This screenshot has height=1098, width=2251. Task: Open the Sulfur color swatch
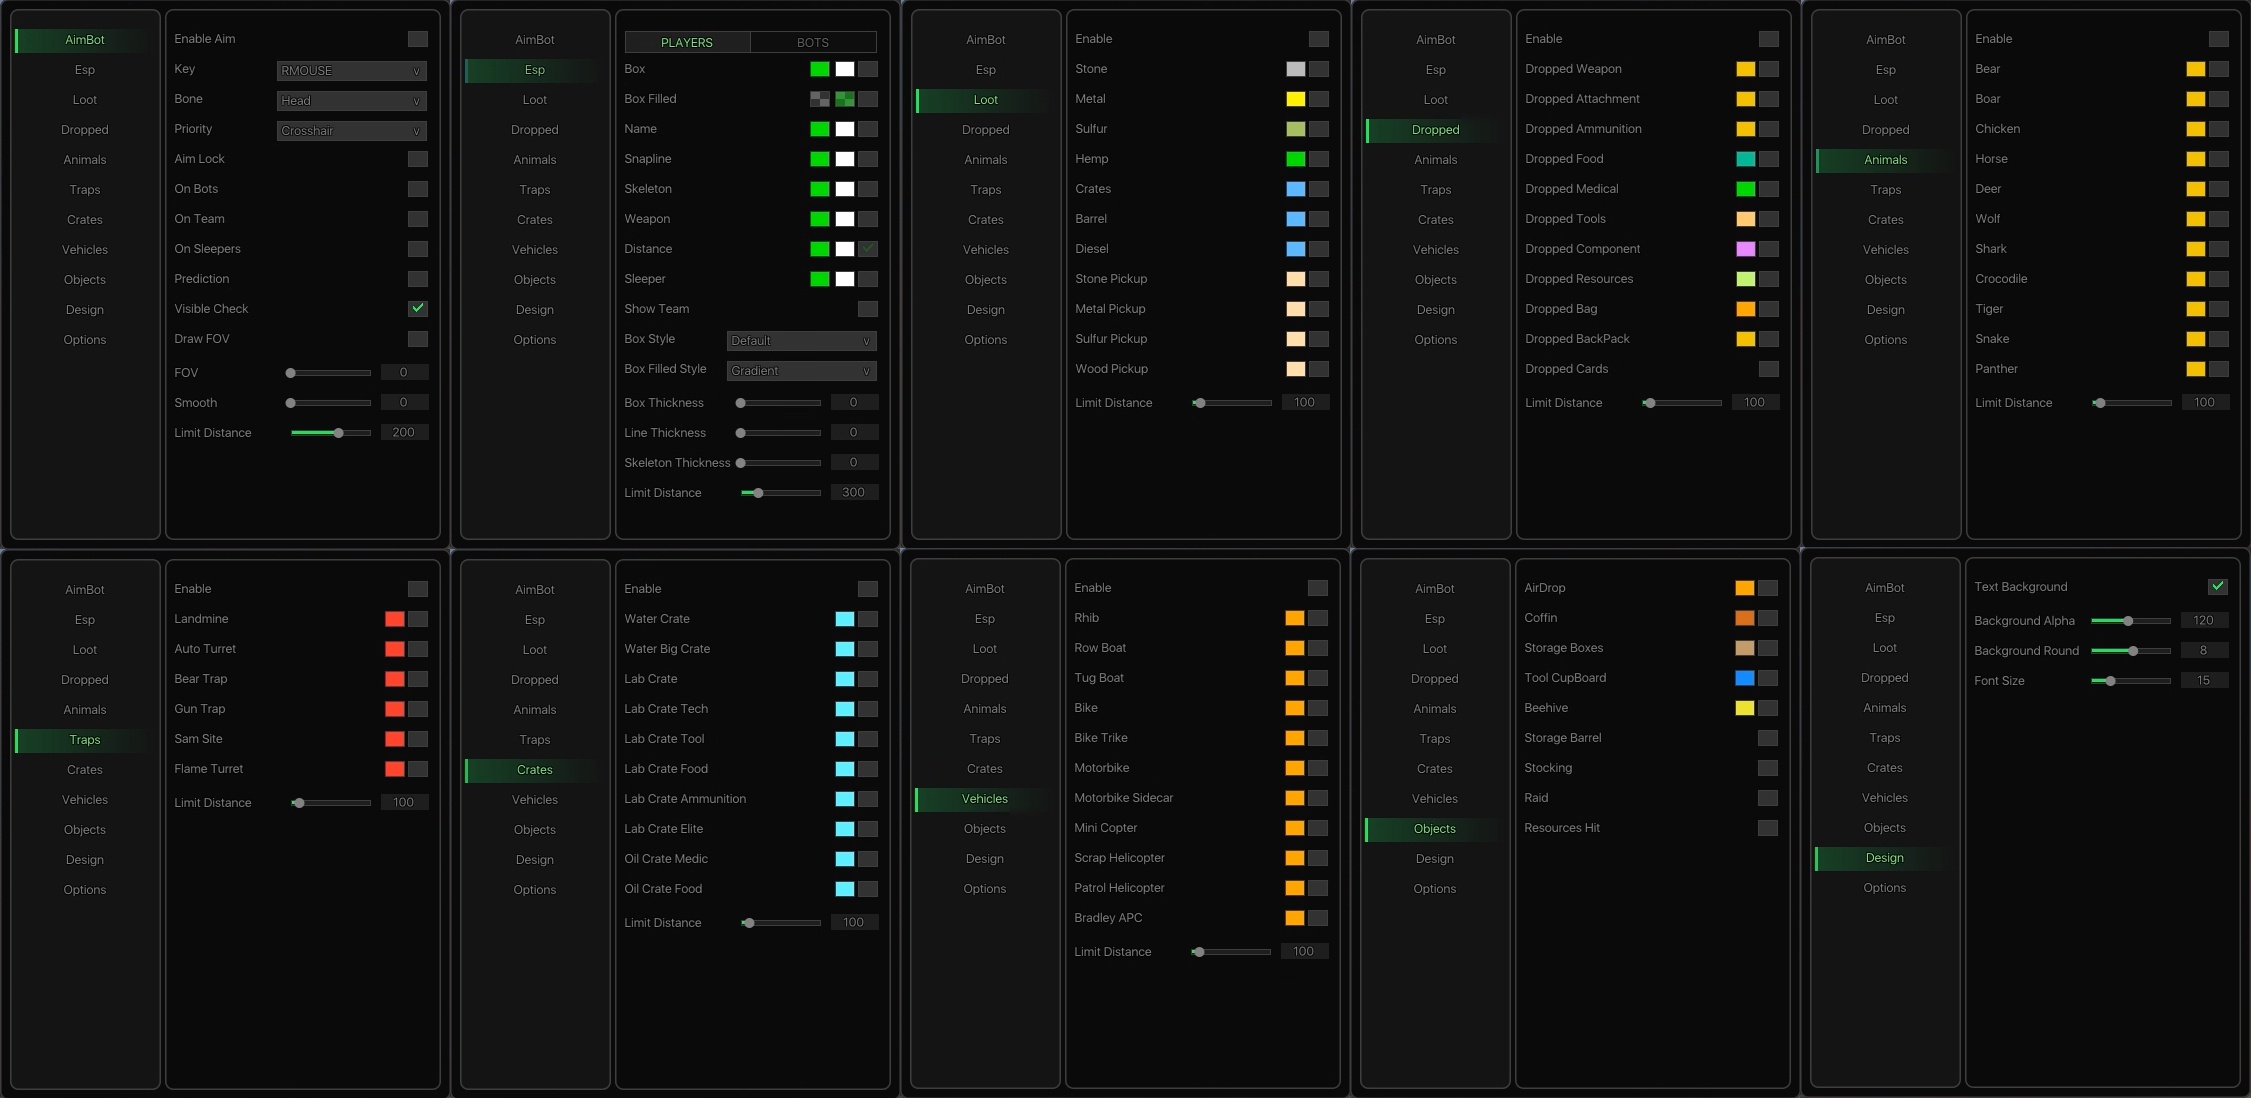pos(1296,129)
